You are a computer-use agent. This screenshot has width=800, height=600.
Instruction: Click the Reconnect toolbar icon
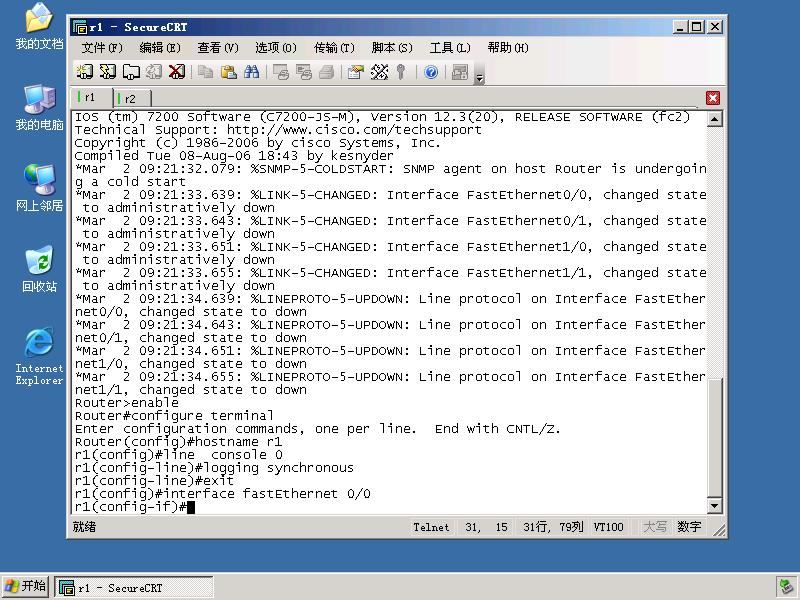click(154, 72)
